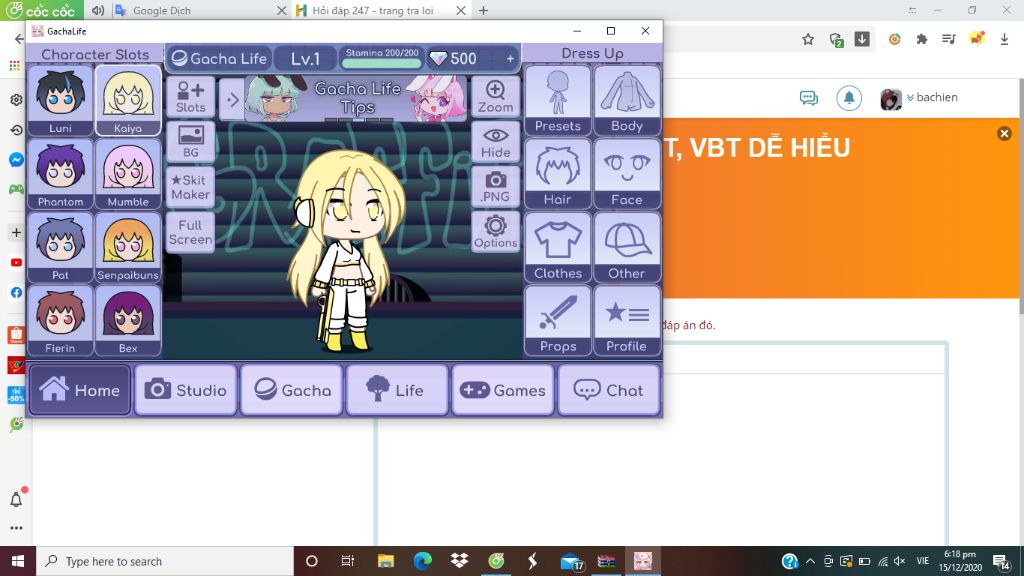Click the blonde character on stage

click(x=347, y=251)
